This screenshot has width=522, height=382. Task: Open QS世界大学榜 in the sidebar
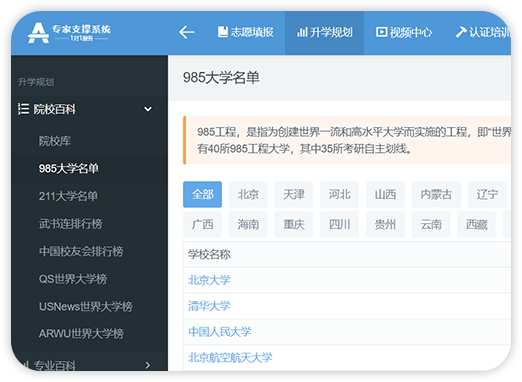pos(73,279)
